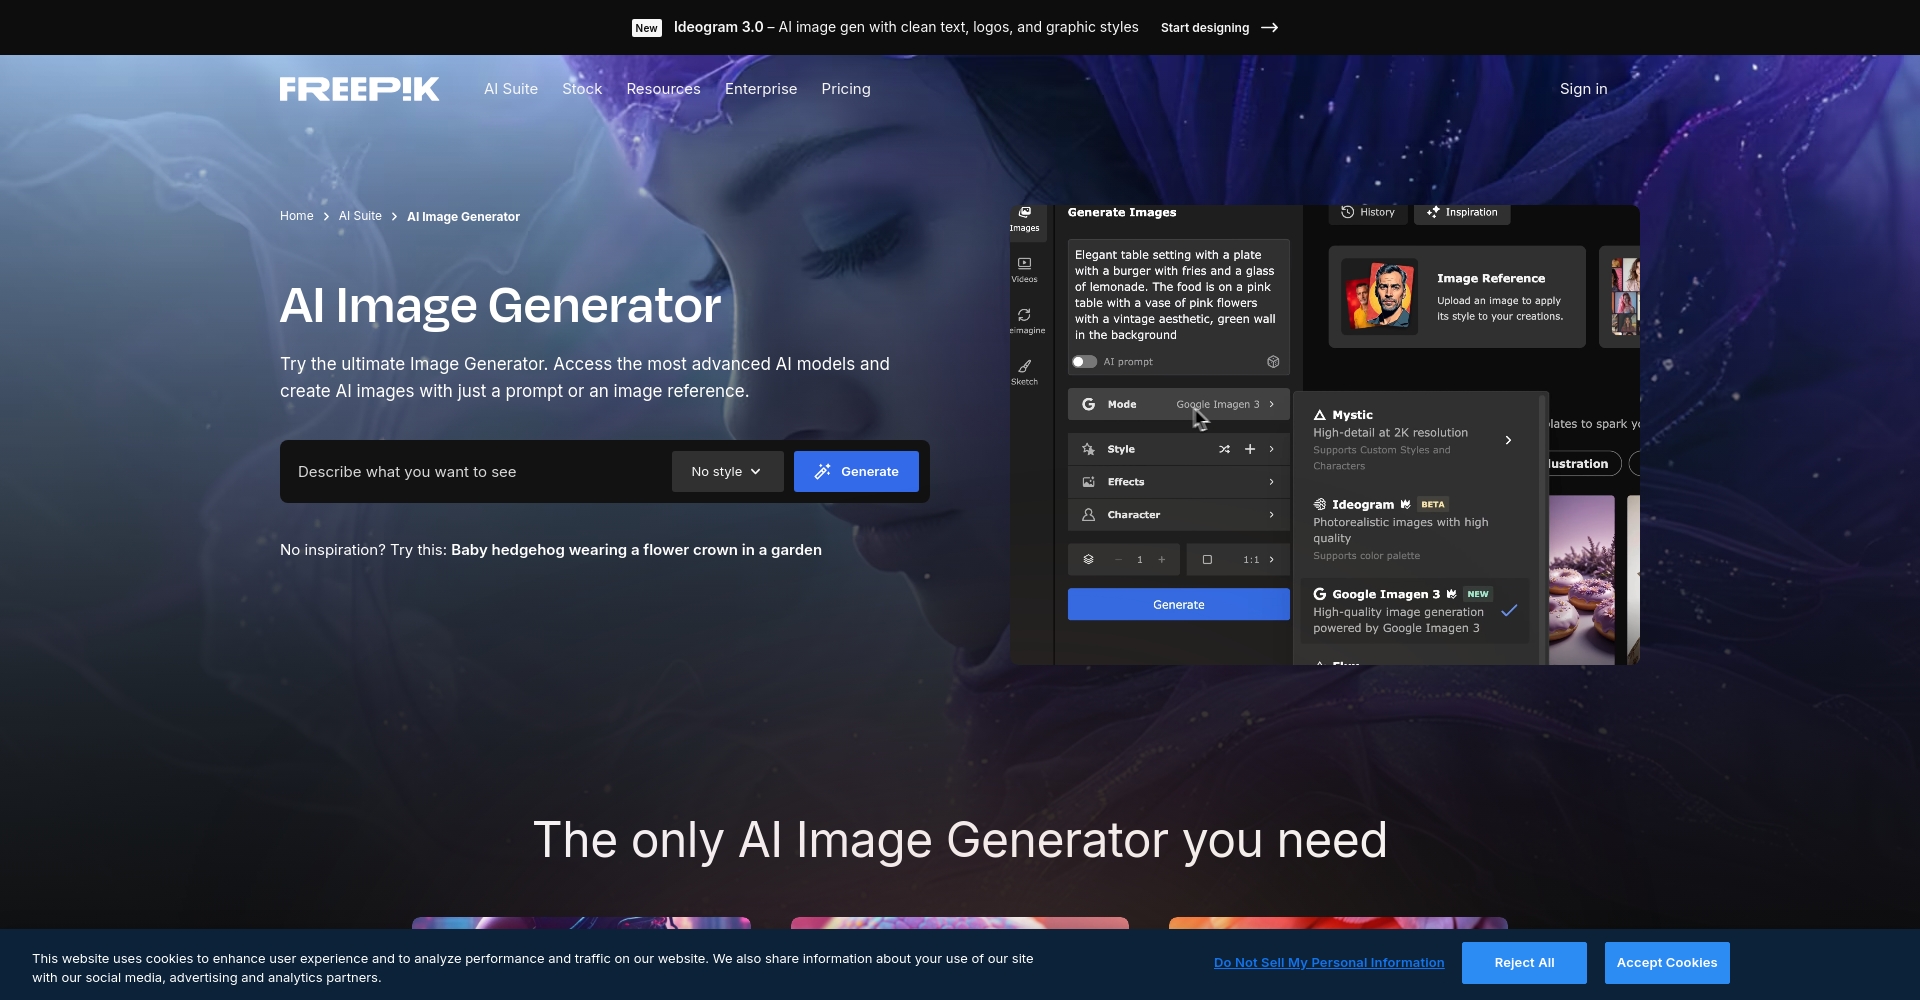Click the dice cube icon in prompt box
Viewport: 1920px width, 1000px height.
point(1273,362)
